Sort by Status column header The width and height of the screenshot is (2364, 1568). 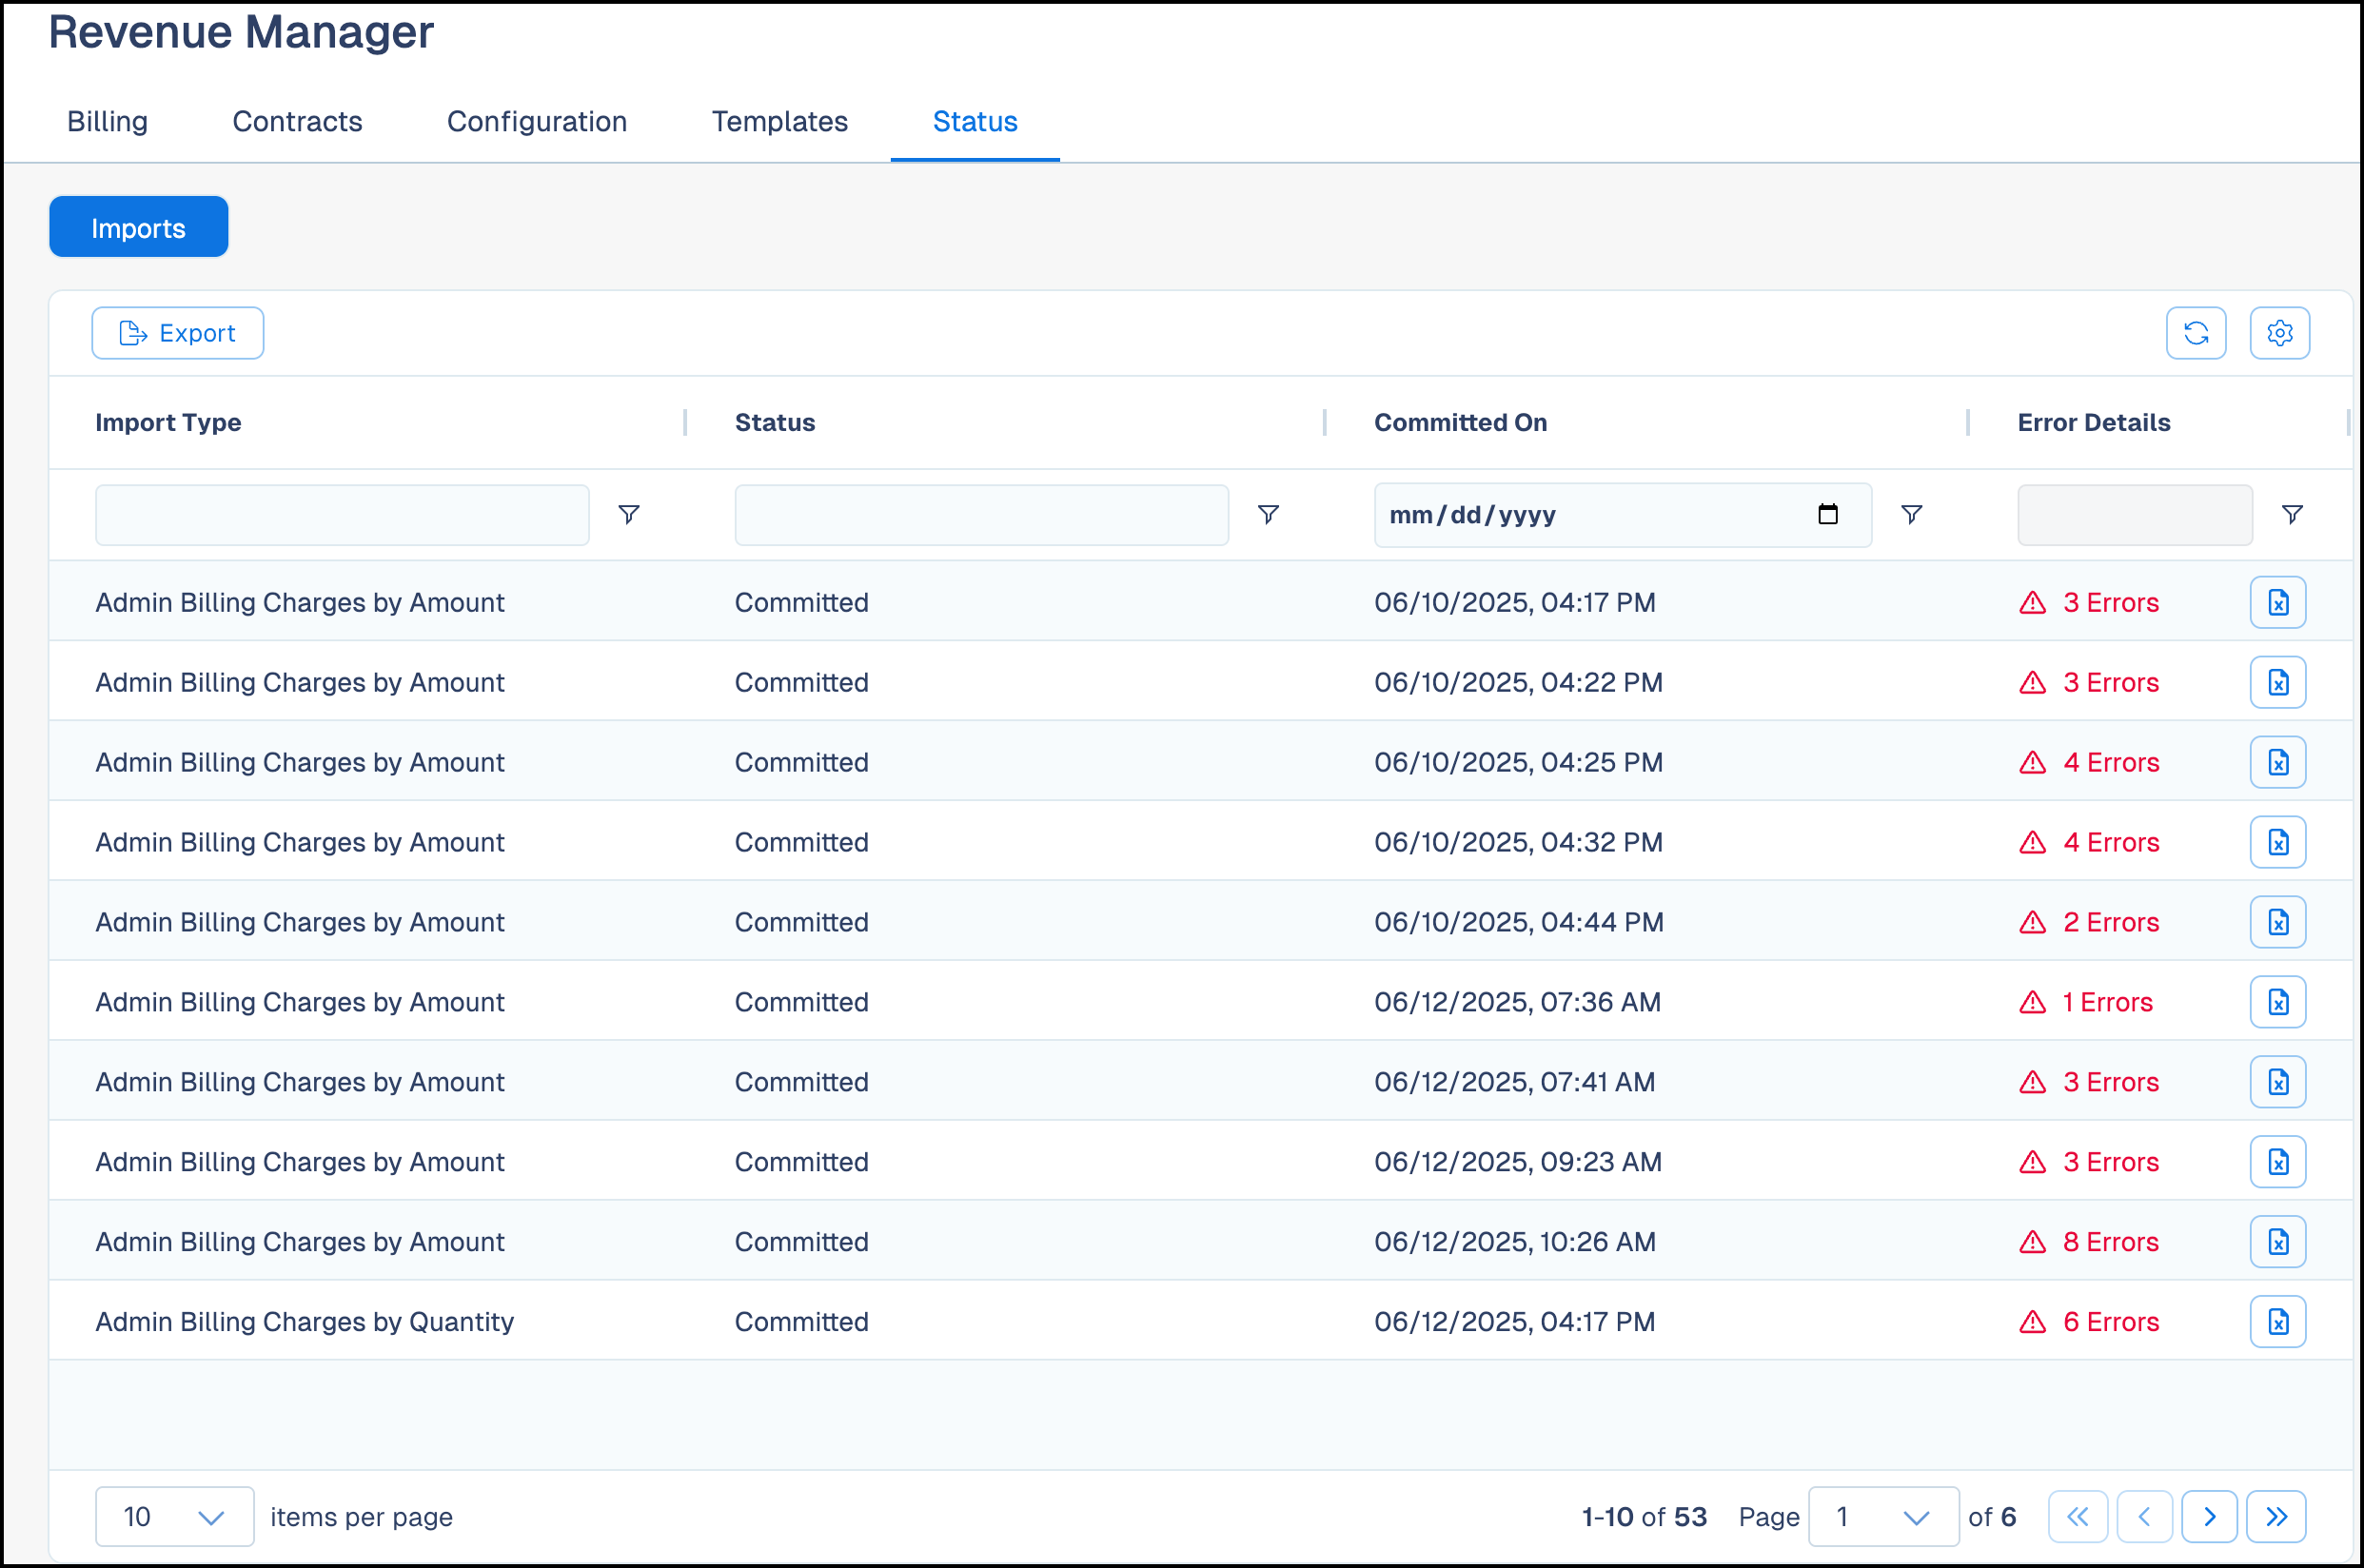[775, 422]
